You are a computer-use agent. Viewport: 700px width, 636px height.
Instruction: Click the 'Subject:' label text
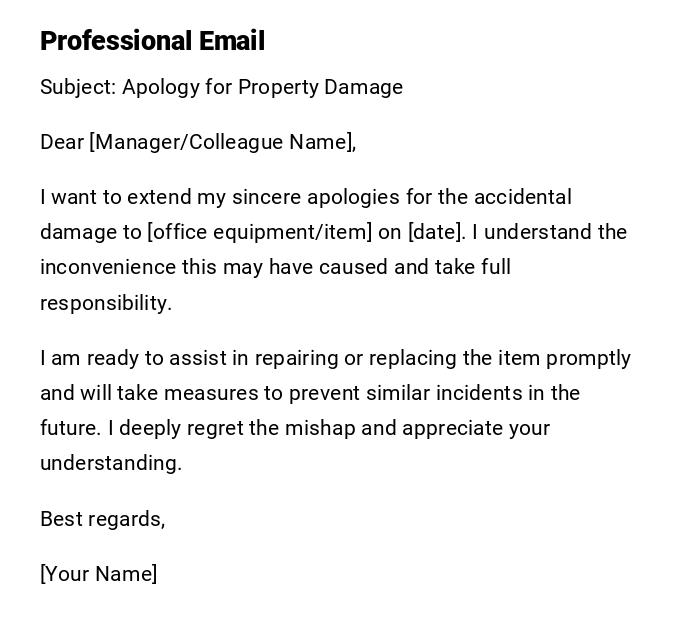pyautogui.click(x=78, y=87)
